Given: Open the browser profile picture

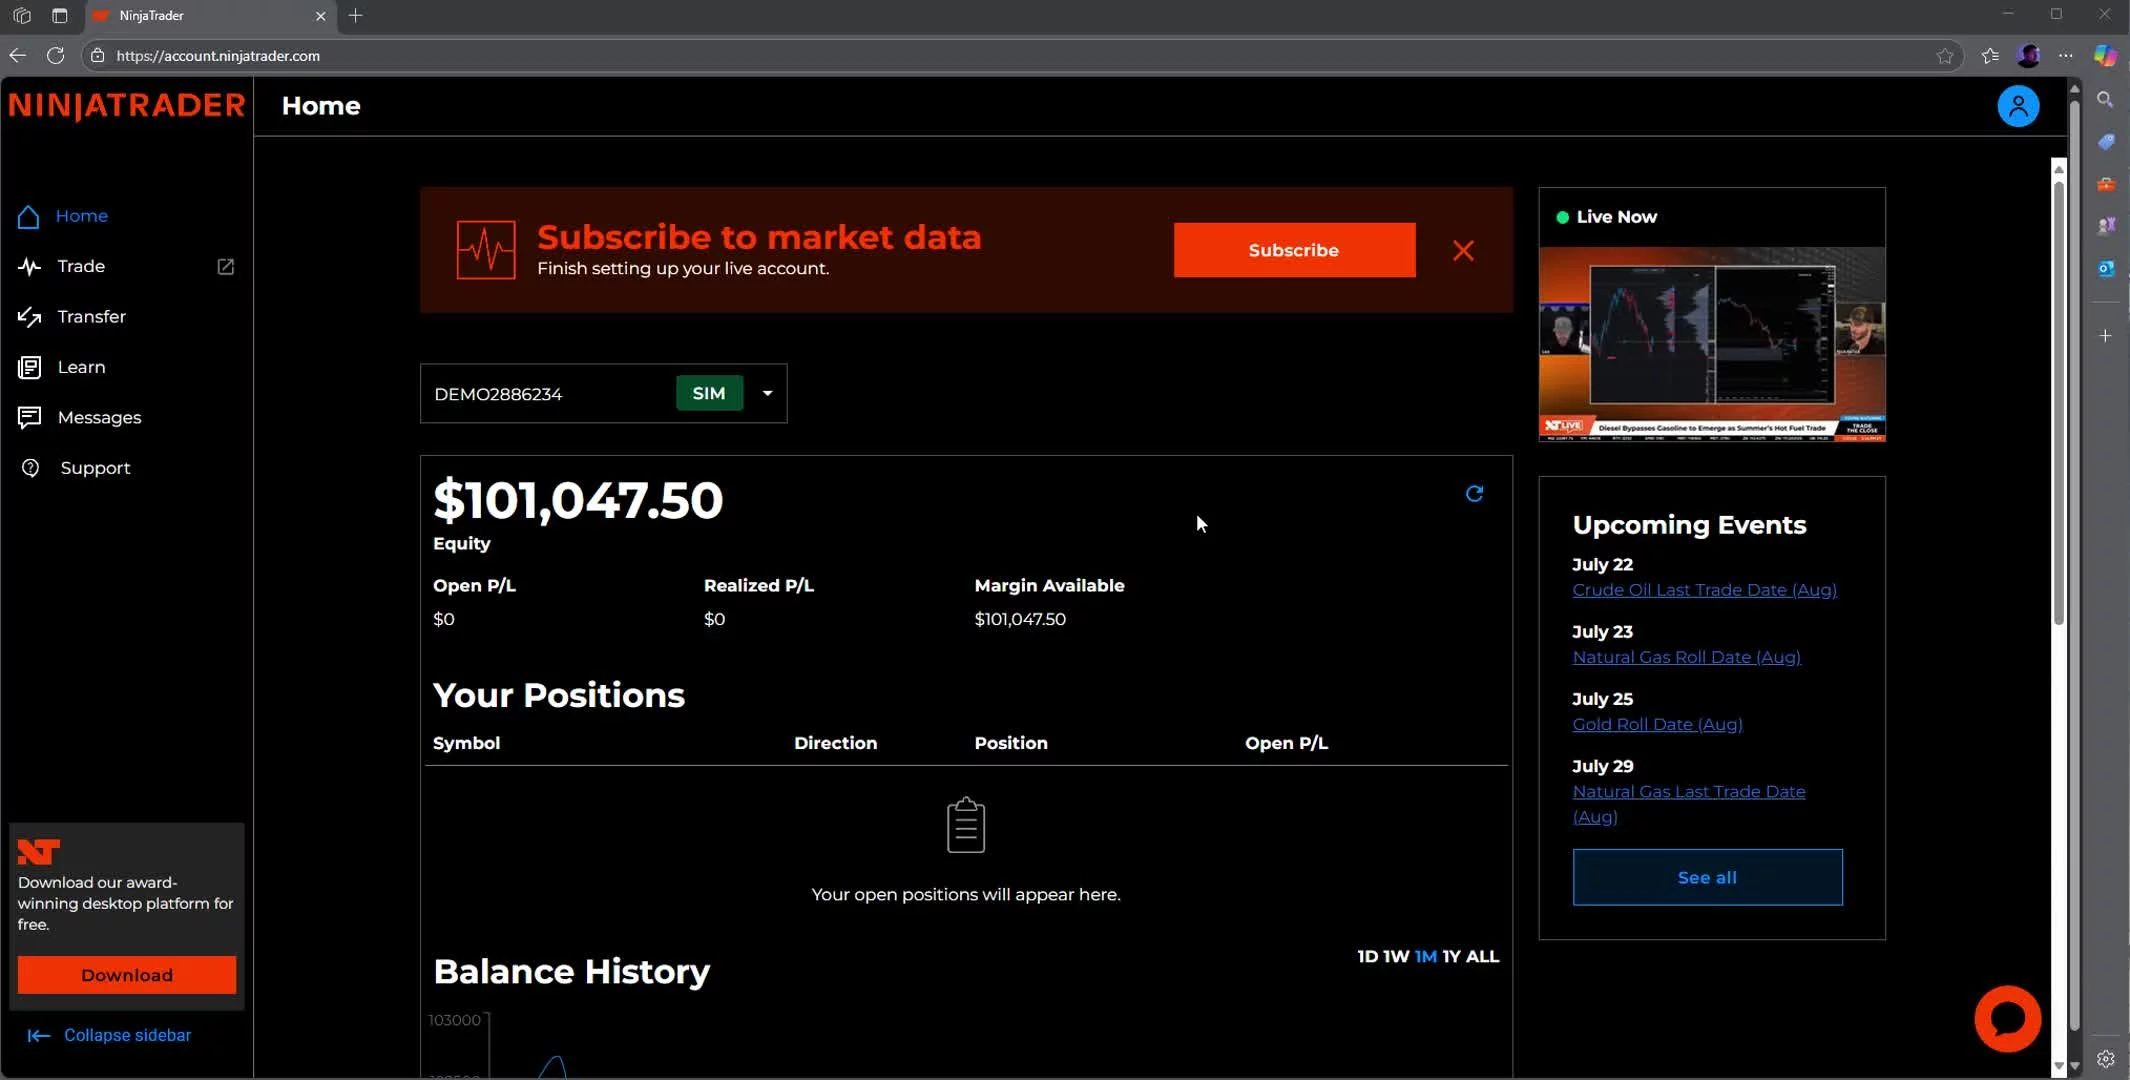Looking at the screenshot, I should pos(2028,56).
